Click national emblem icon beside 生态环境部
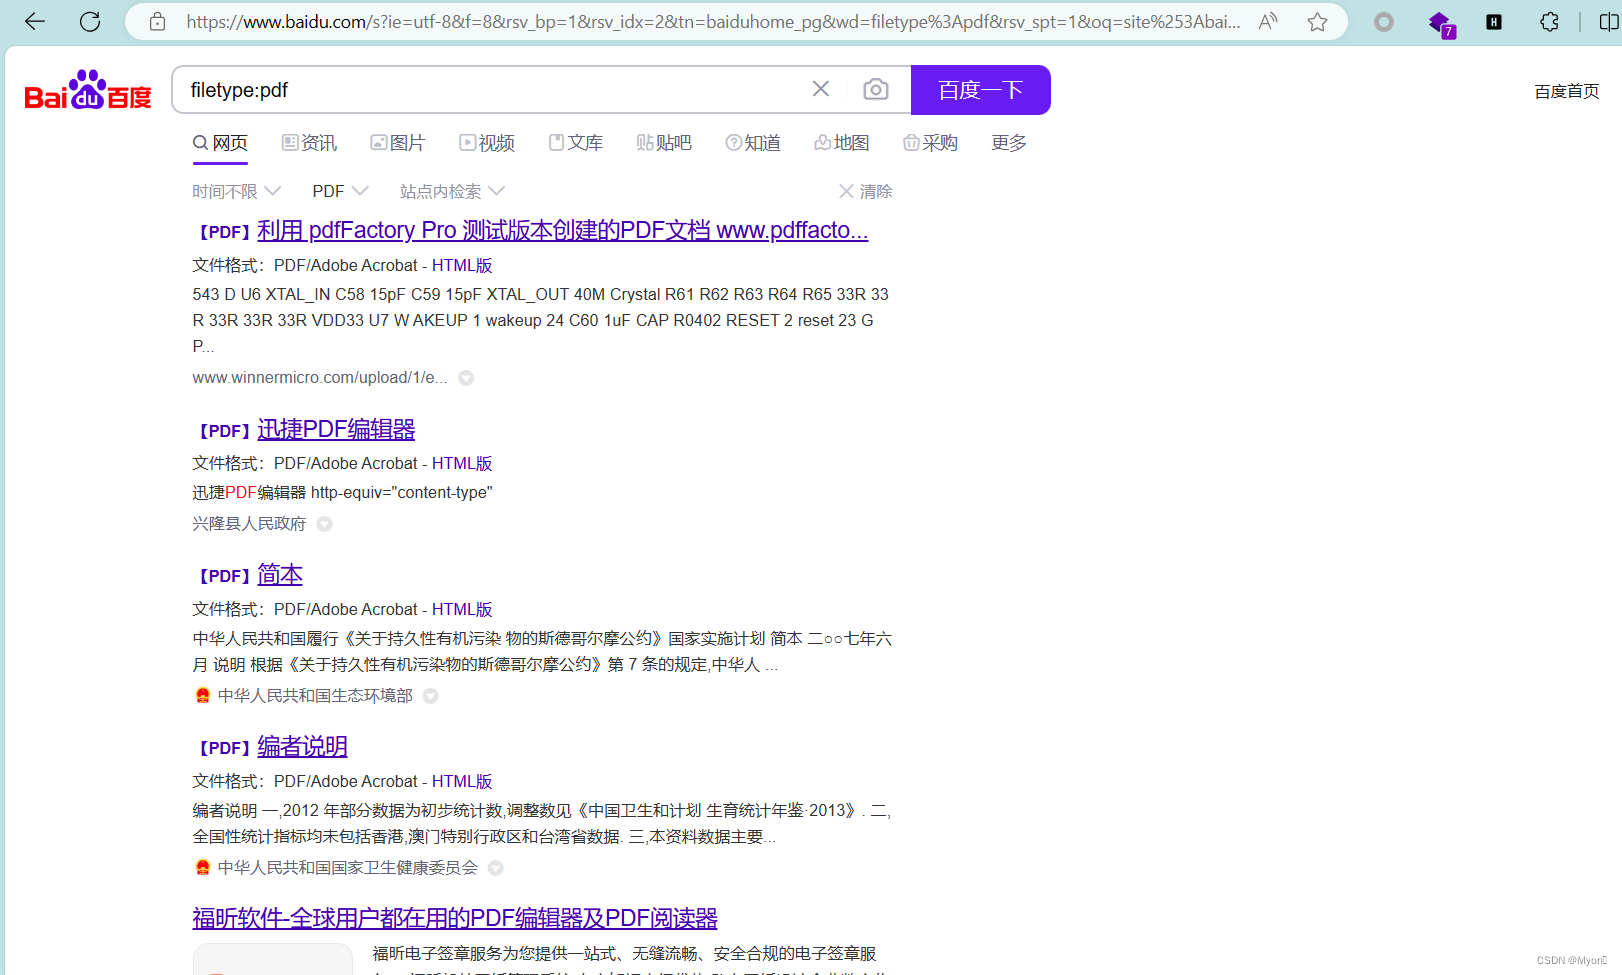 pyautogui.click(x=203, y=695)
